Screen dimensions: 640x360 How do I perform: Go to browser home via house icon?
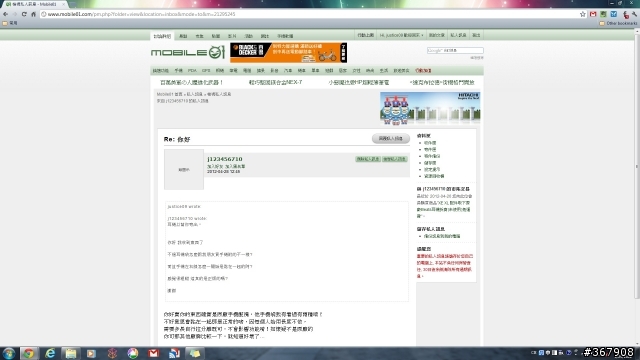[x=33, y=14]
